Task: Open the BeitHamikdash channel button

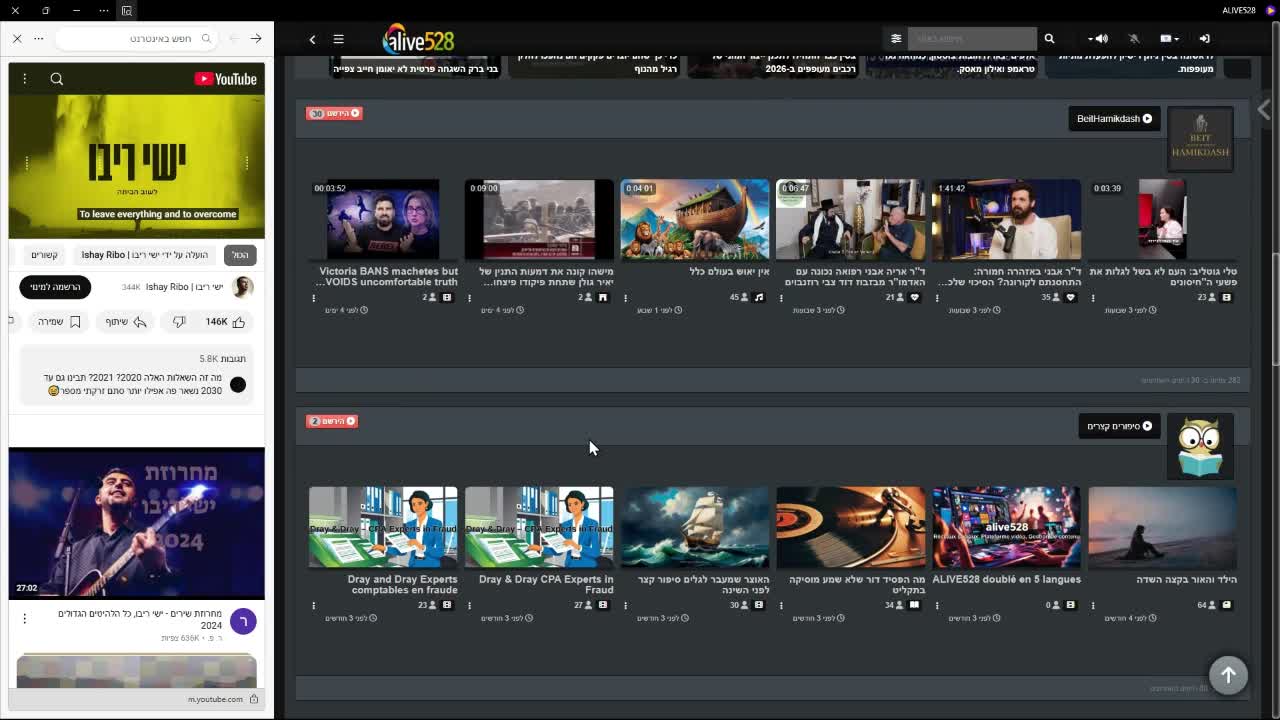Action: tap(1113, 119)
